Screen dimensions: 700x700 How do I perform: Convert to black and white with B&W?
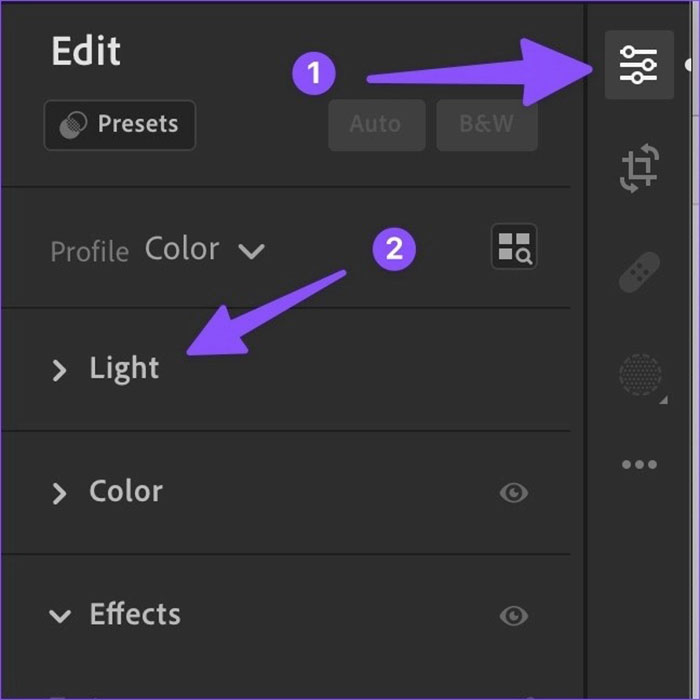click(487, 125)
